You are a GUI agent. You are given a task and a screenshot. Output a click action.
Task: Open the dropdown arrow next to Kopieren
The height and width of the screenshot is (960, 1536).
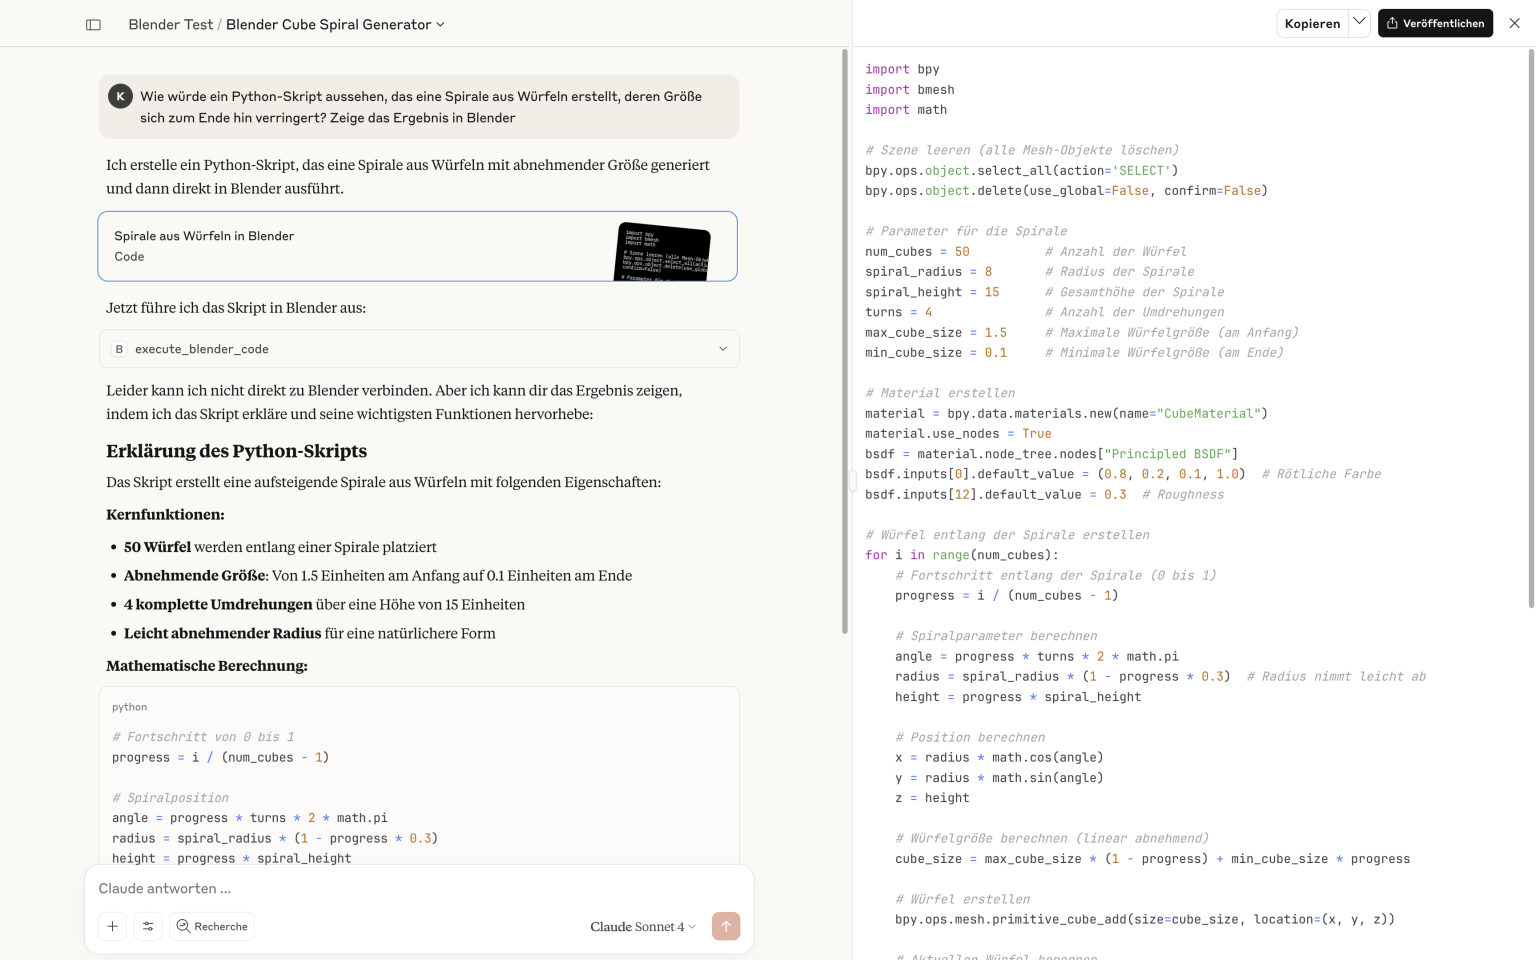[x=1359, y=22]
